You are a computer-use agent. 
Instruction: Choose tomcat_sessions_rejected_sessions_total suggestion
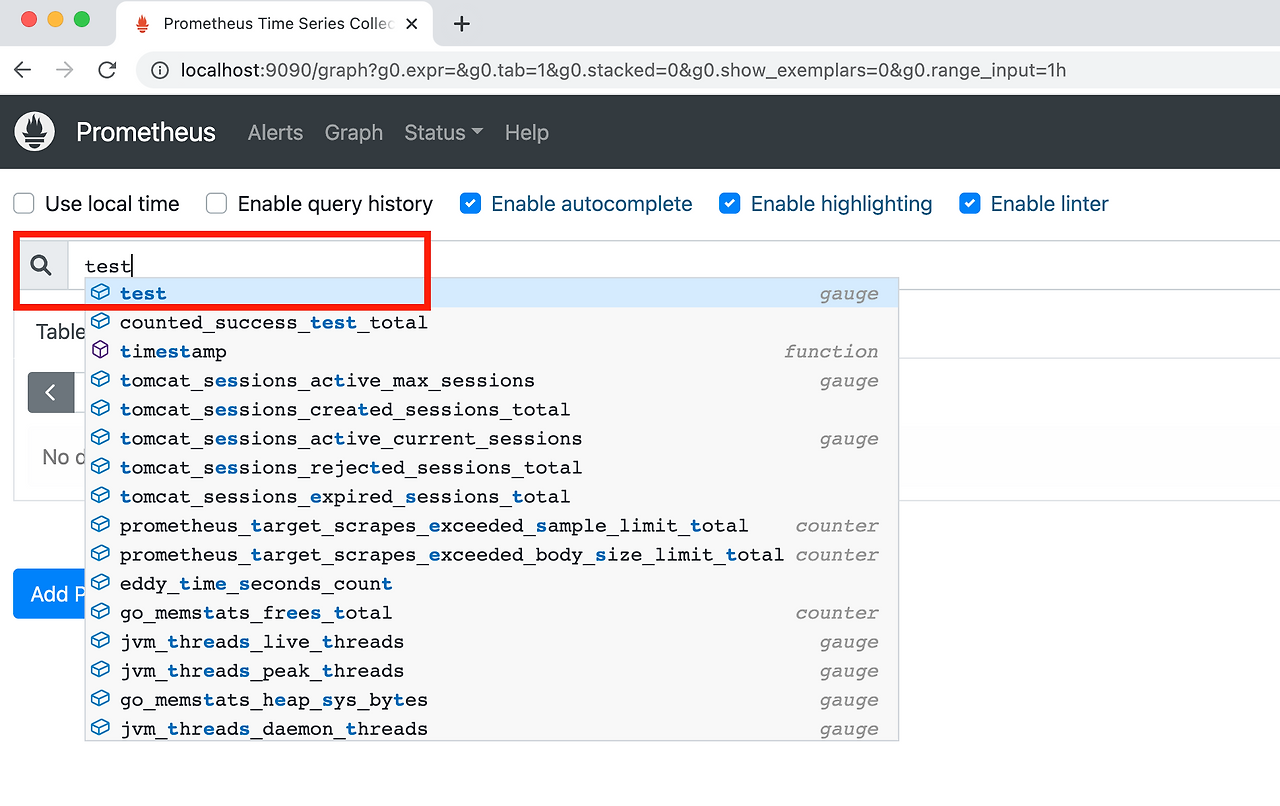coord(491,467)
